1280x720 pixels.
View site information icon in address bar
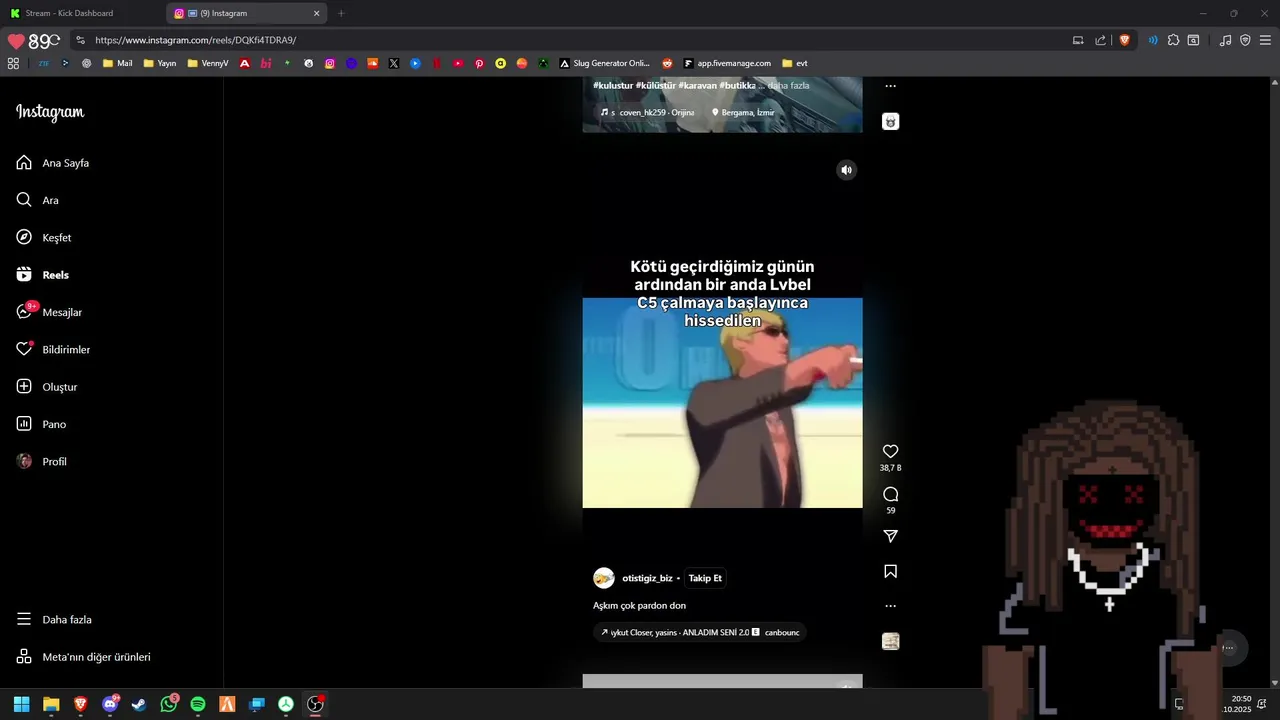click(x=80, y=40)
